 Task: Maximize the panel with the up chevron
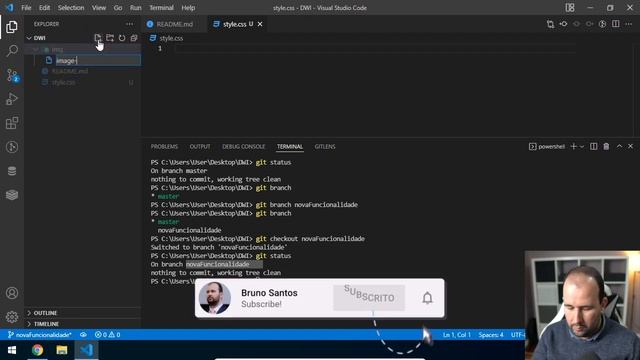point(619,146)
